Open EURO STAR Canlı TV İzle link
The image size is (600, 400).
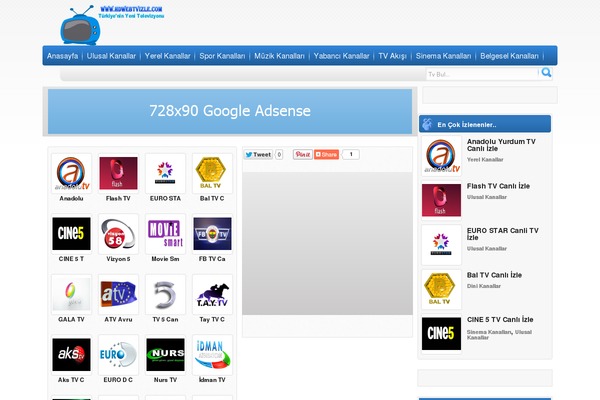click(x=502, y=234)
